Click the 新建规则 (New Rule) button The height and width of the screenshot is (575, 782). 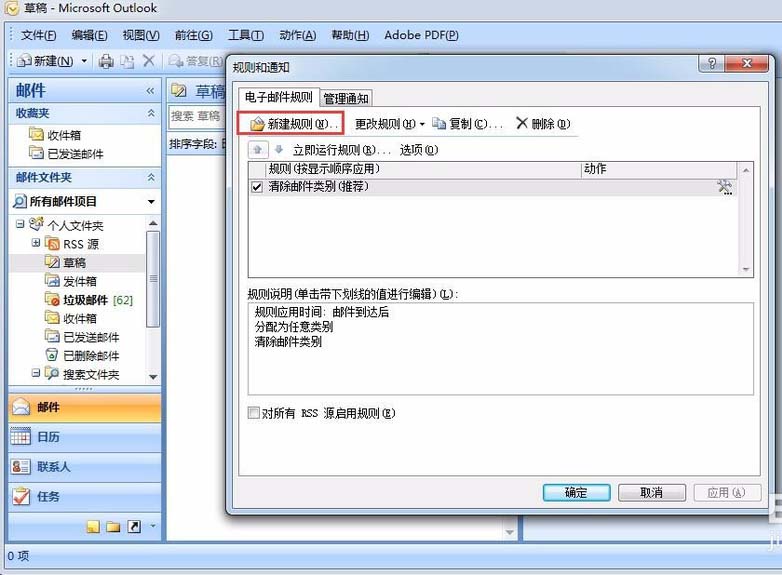(290, 124)
